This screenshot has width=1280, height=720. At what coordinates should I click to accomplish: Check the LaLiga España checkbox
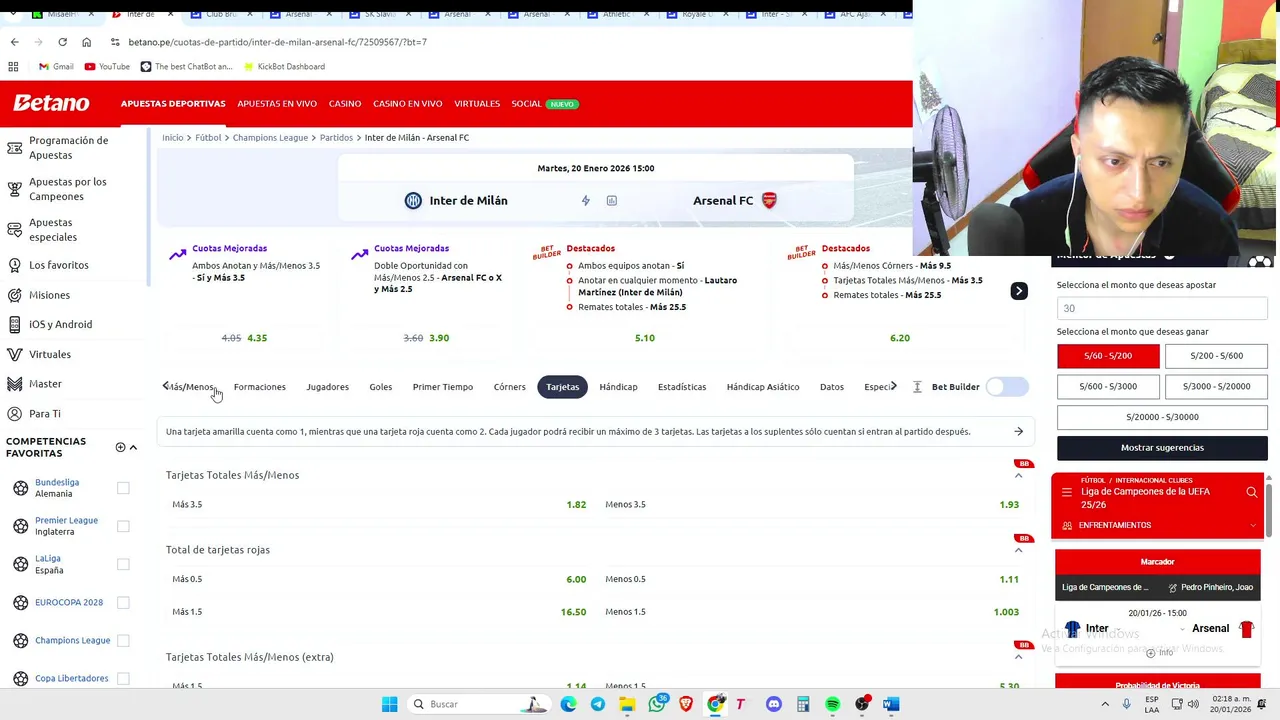point(123,564)
